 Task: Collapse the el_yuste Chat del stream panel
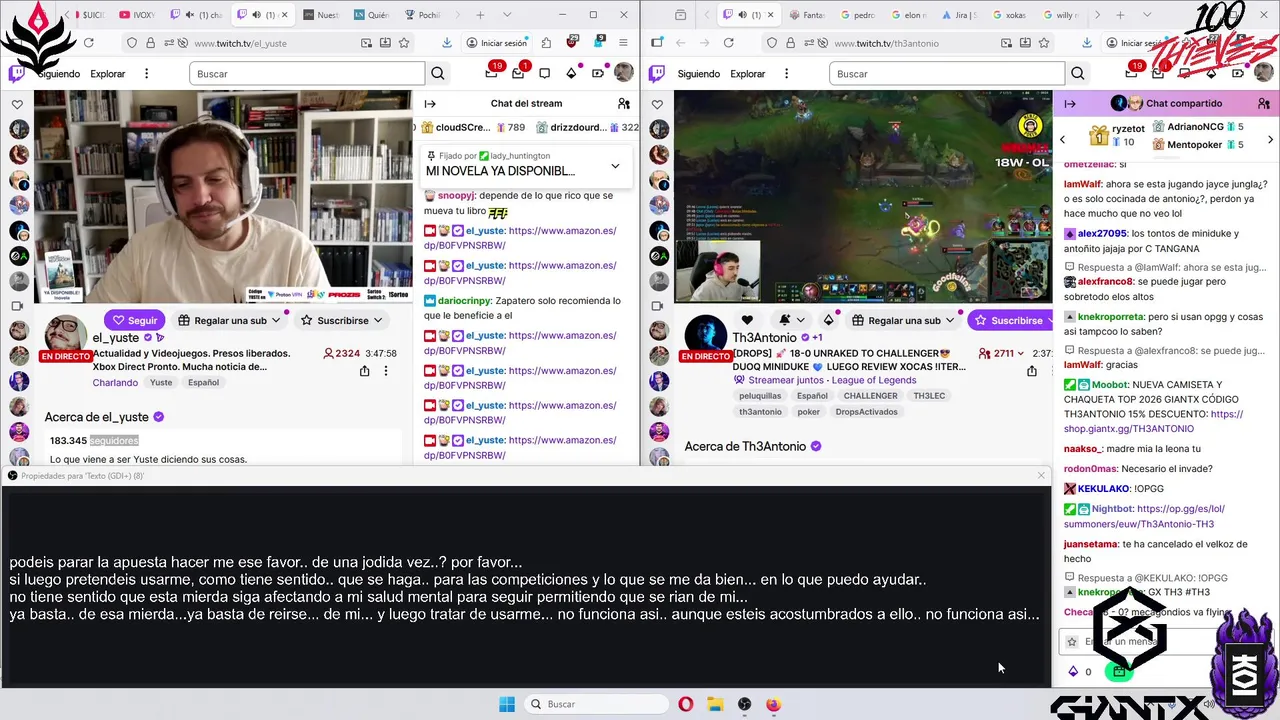coord(430,104)
